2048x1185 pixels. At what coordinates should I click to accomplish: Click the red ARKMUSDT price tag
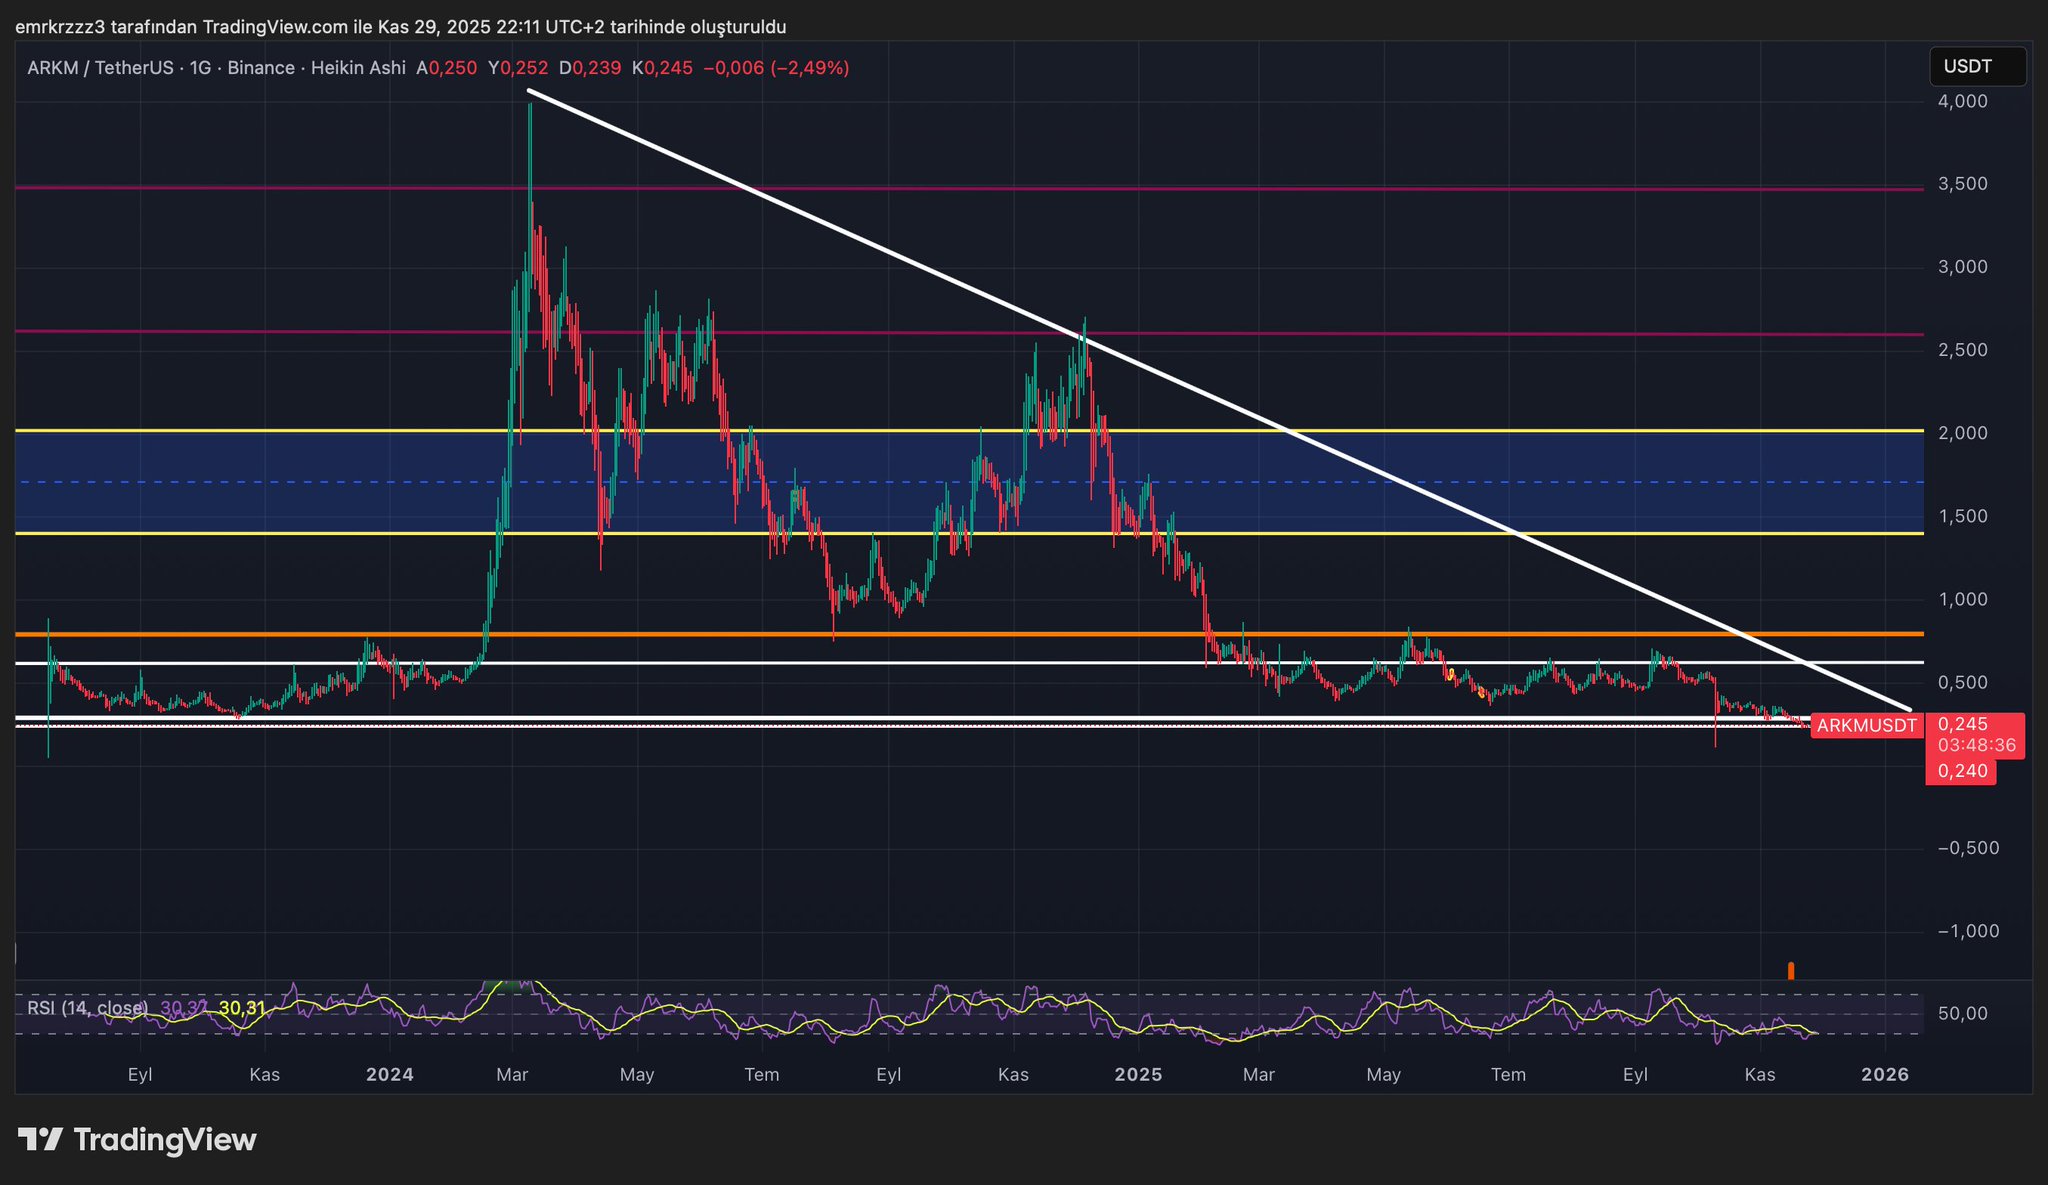click(x=1866, y=726)
